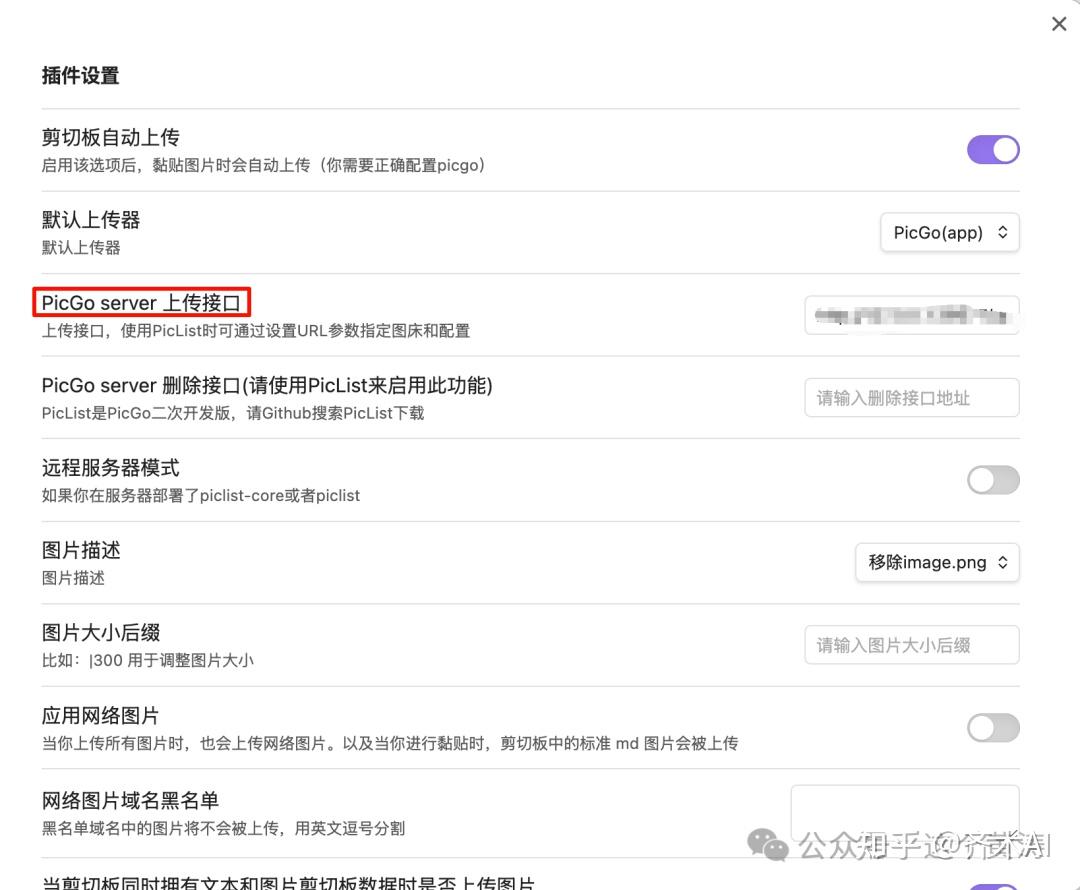Open the 默认上传器 PicGo(app) dropdown
The image size is (1080, 890).
click(x=949, y=232)
